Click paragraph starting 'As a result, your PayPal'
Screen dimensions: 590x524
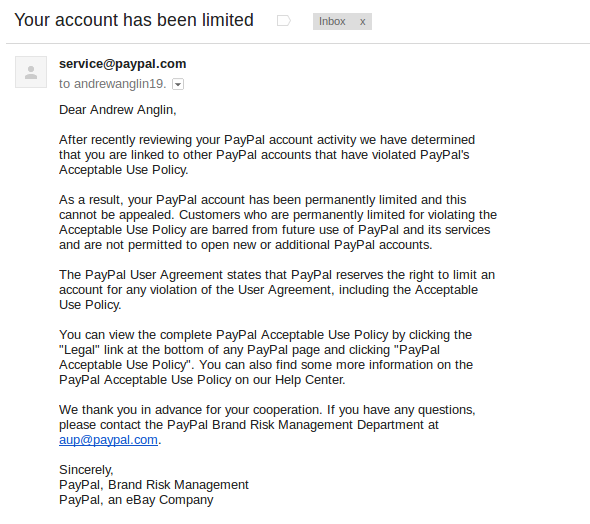tap(278, 222)
